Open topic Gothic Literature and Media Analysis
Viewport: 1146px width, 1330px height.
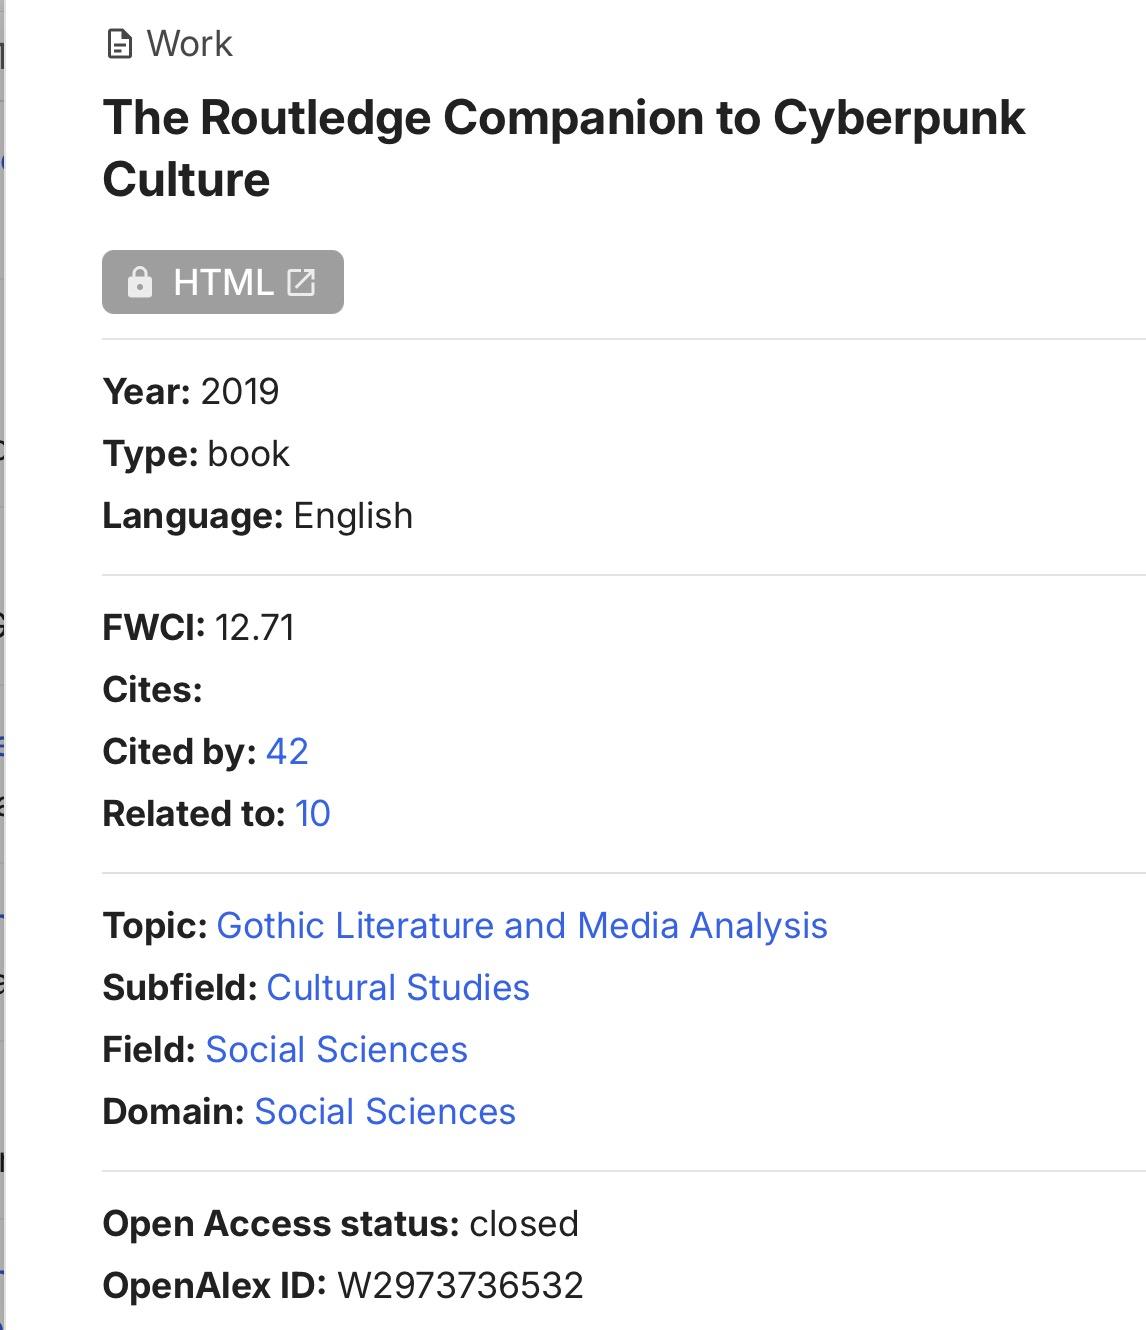[x=522, y=925]
